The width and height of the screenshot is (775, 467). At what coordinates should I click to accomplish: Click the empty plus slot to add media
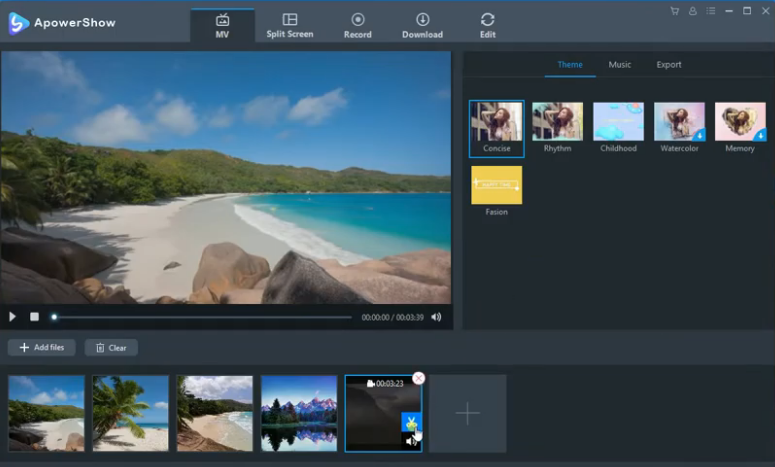coord(468,413)
